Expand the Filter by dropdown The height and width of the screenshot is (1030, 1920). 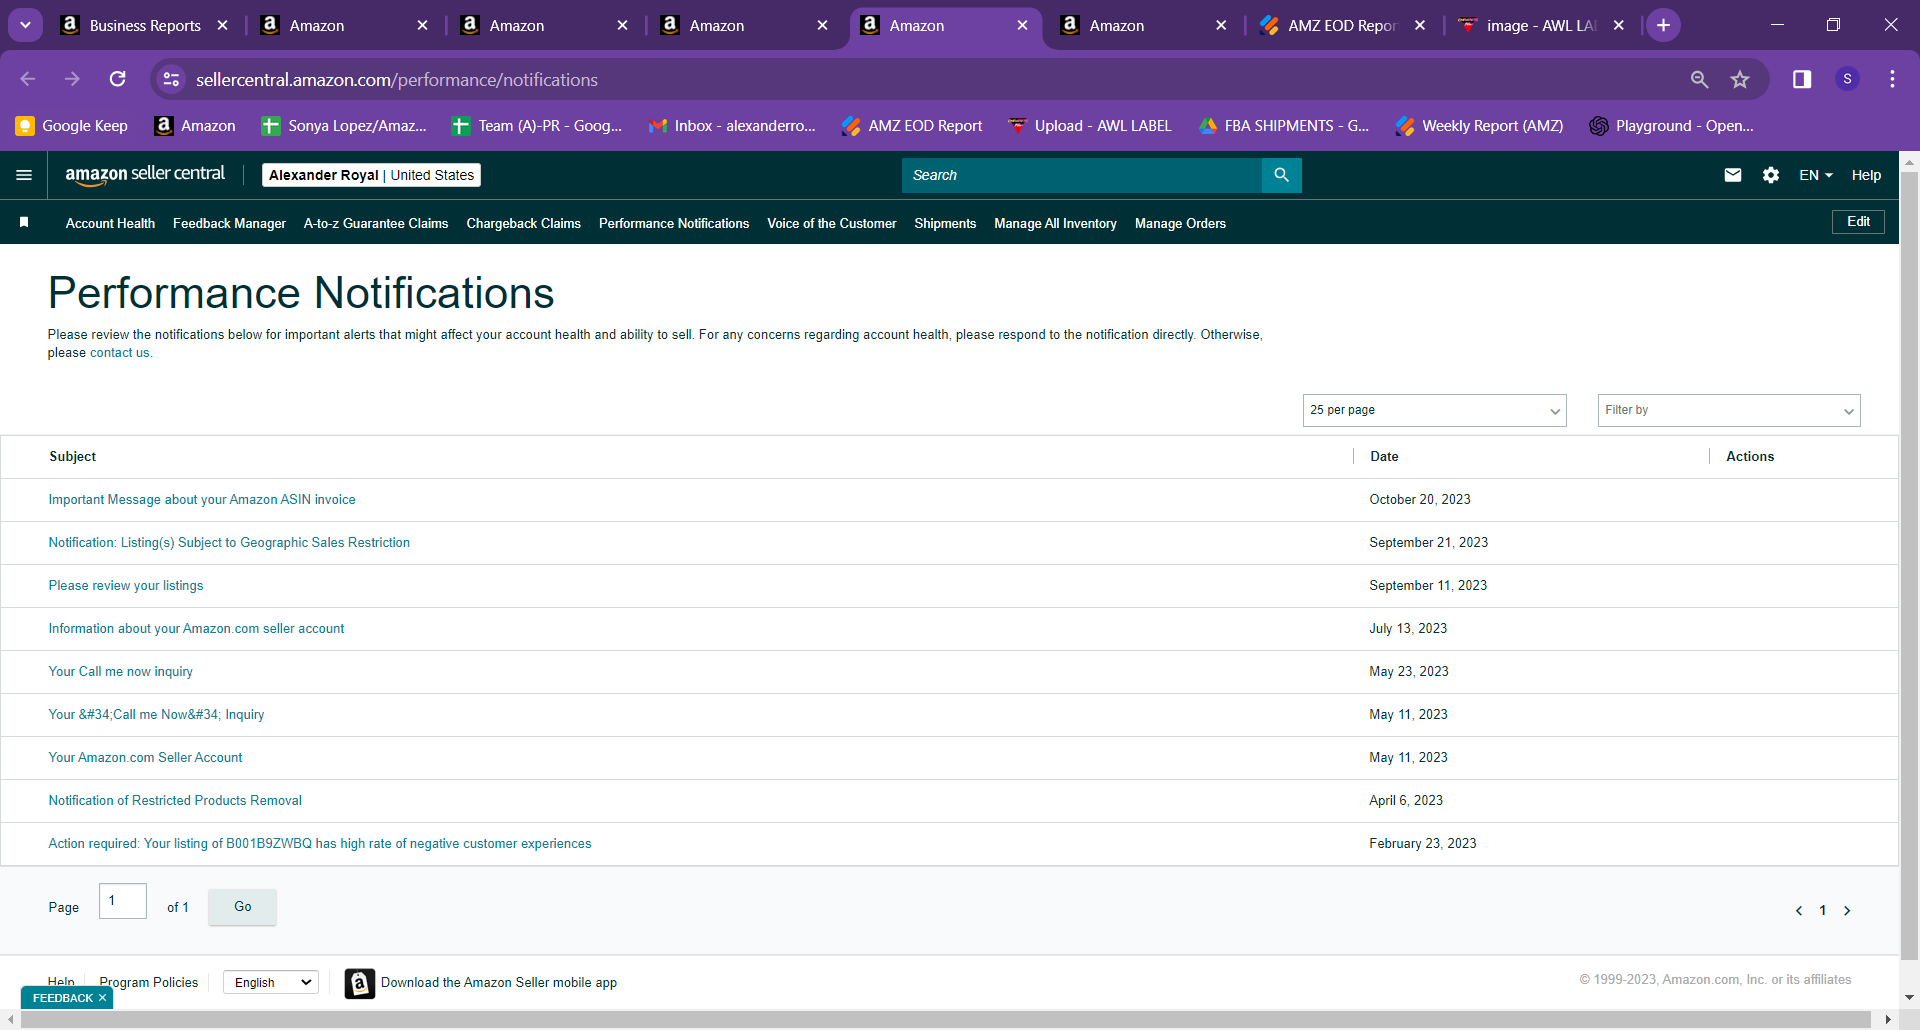click(x=1729, y=410)
